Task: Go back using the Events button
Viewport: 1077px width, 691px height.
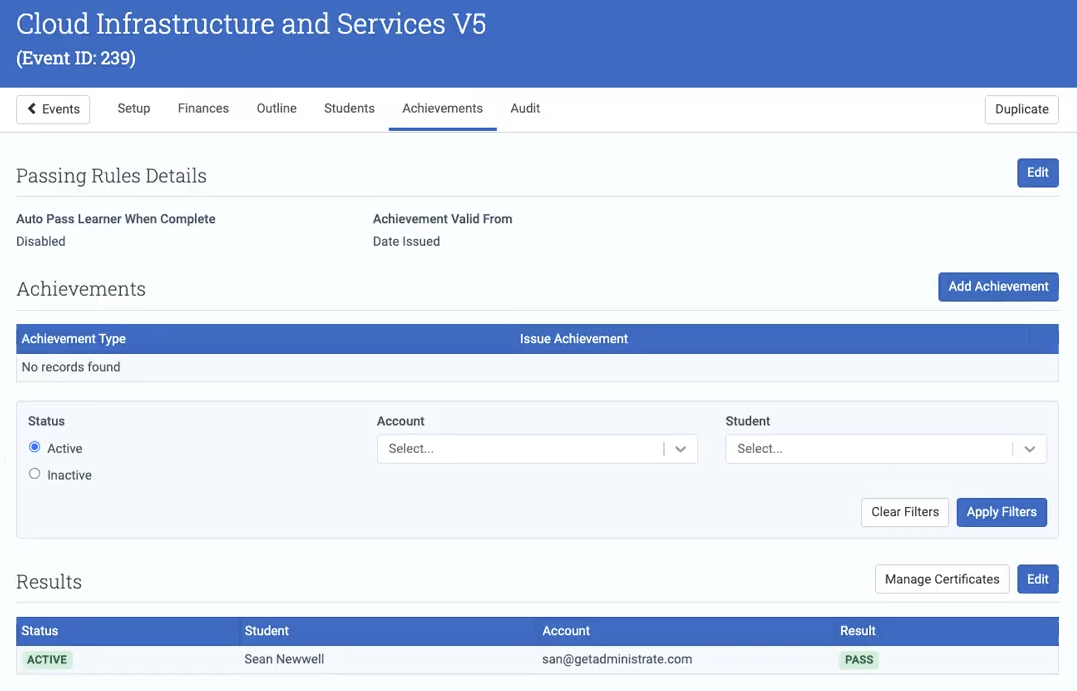Action: (53, 109)
